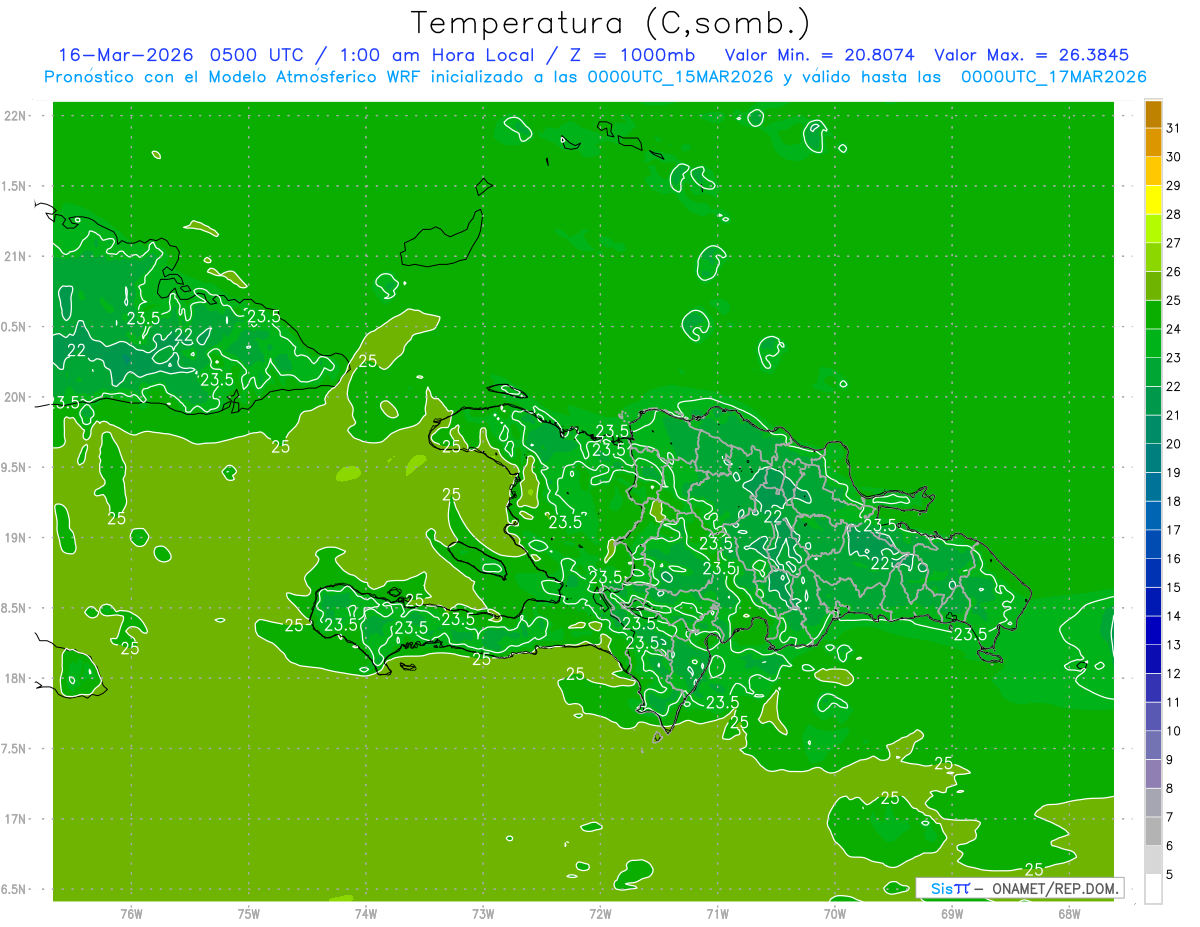Click the "68W" longitude axis label
This screenshot has width=1200, height=927.
(1069, 913)
